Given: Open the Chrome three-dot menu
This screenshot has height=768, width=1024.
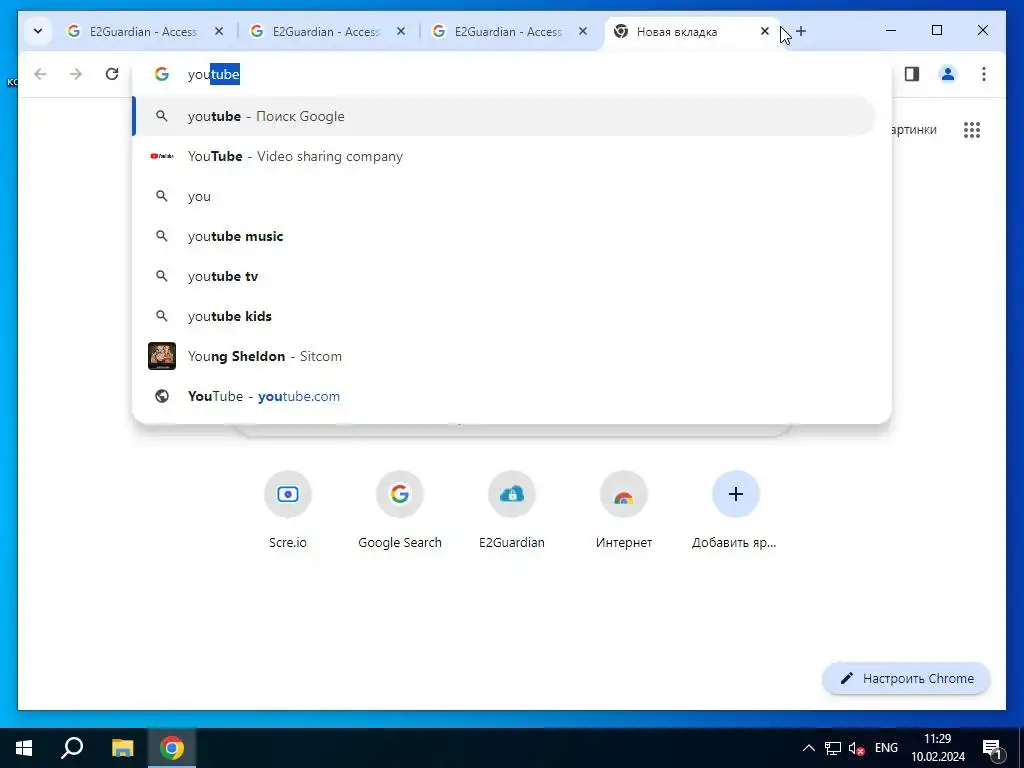Looking at the screenshot, I should [x=984, y=74].
